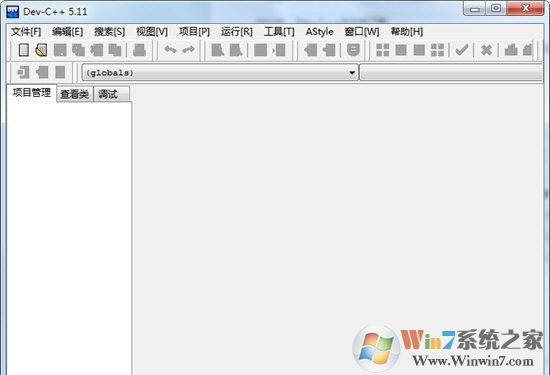Minimize the Dev-C++ window
This screenshot has width=550, height=375.
(x=475, y=9)
